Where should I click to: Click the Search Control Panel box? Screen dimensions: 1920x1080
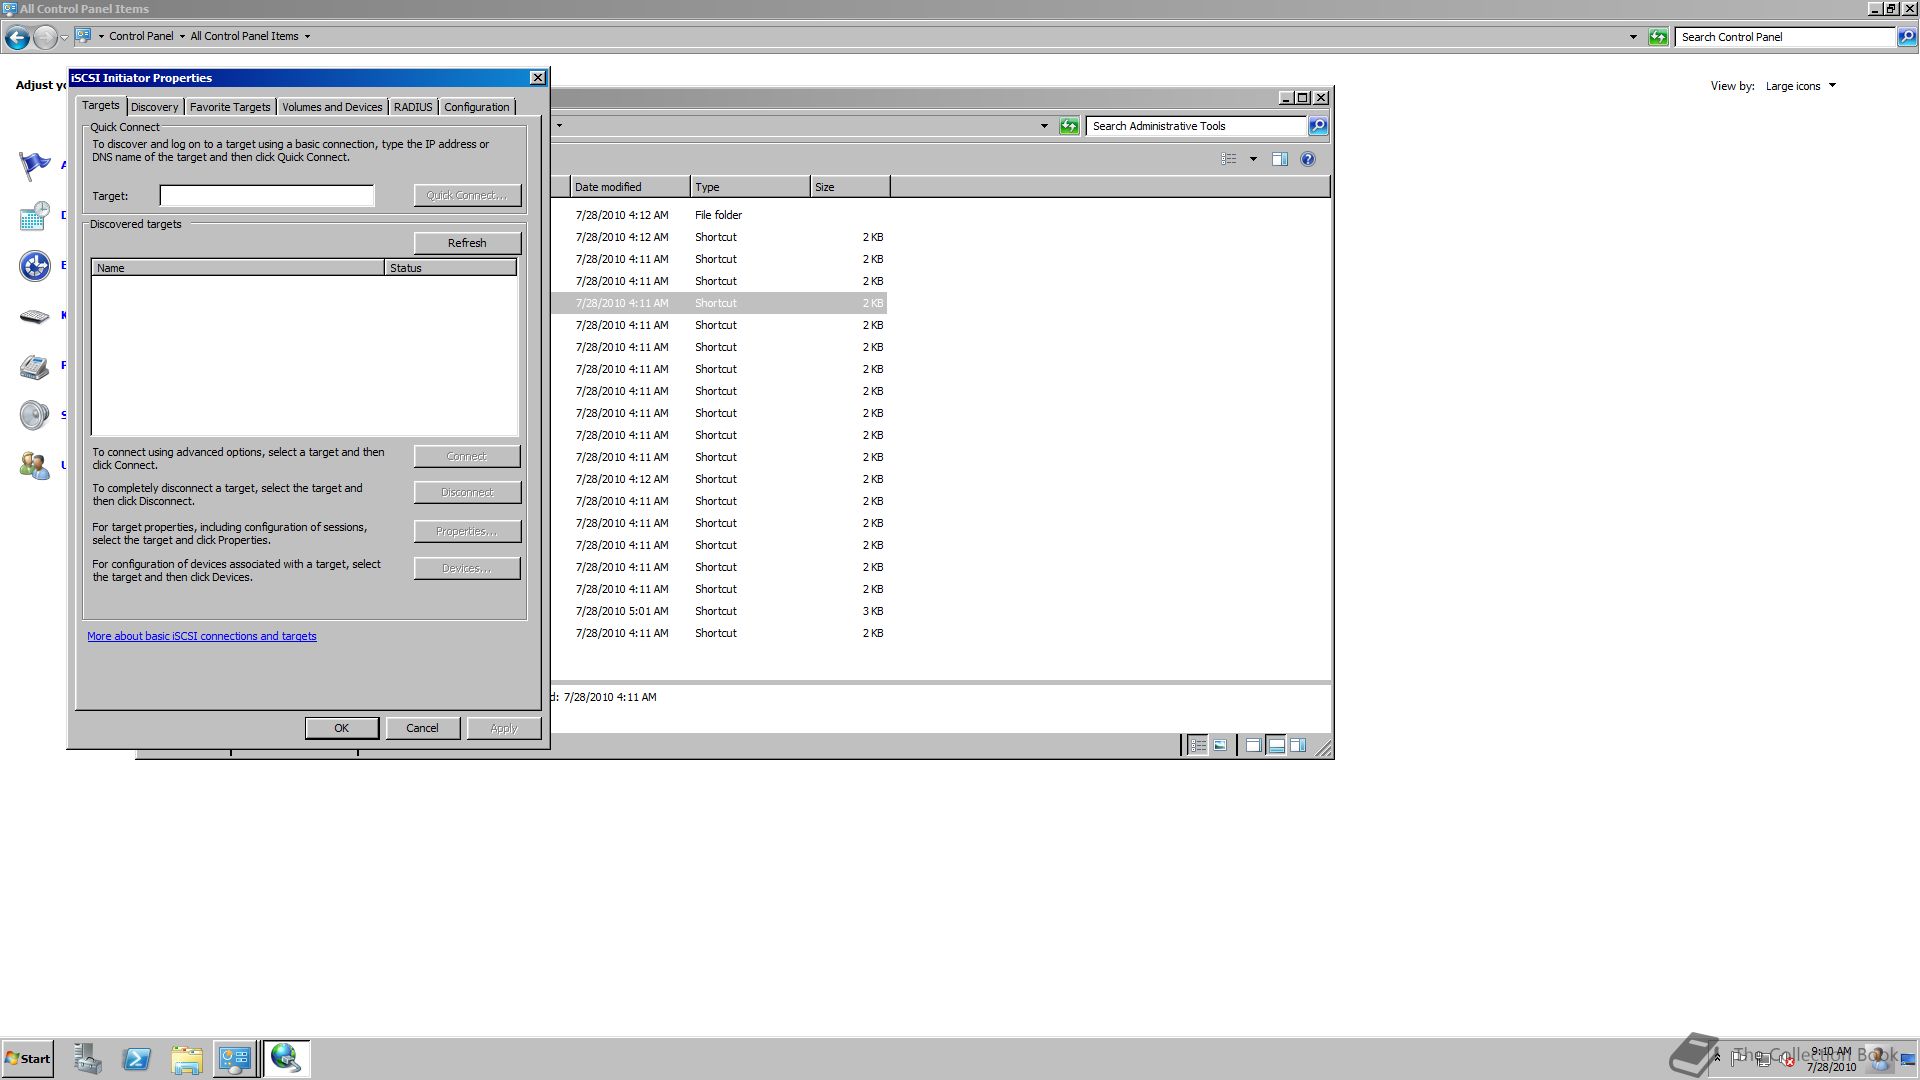click(x=1785, y=37)
